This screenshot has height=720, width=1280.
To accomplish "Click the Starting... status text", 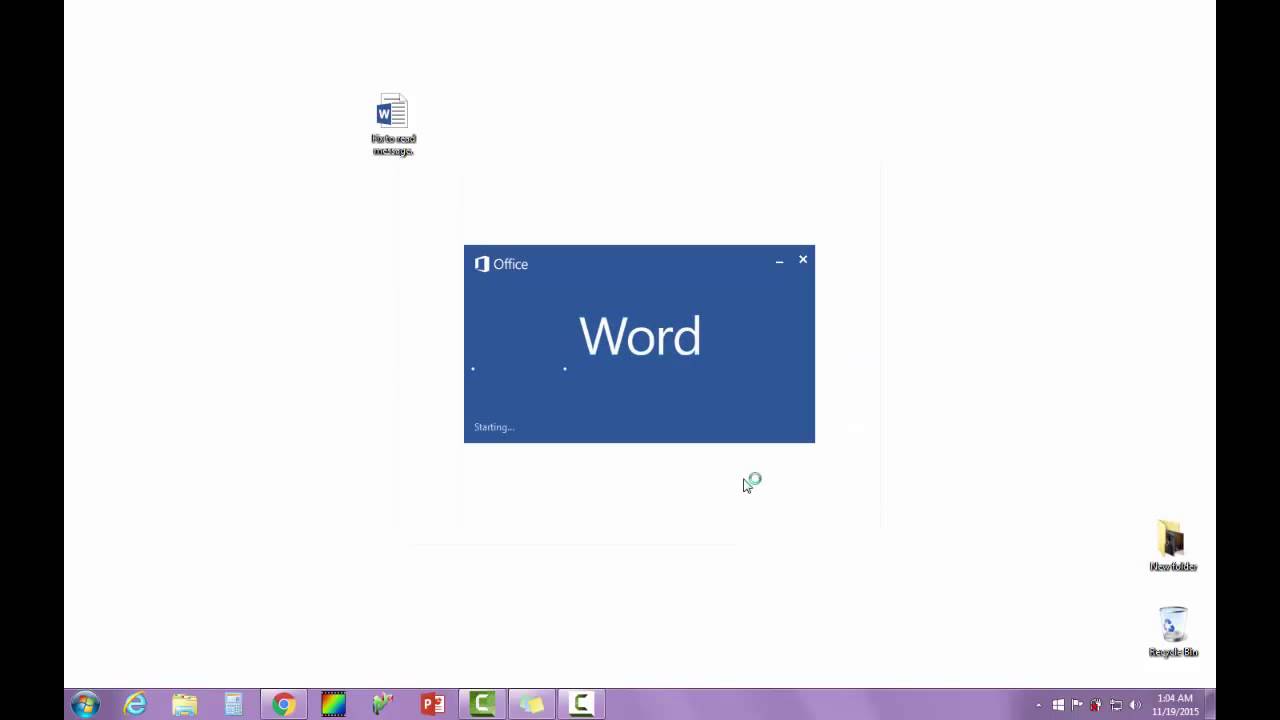I will point(494,427).
